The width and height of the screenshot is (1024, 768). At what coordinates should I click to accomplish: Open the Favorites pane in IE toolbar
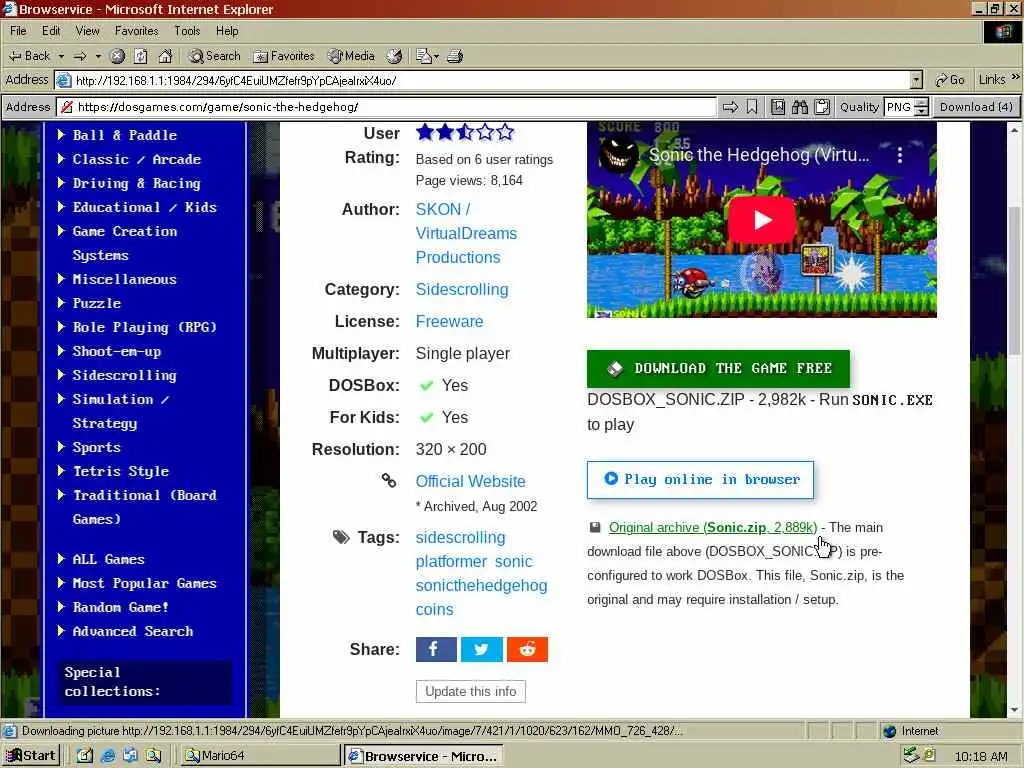(x=284, y=56)
